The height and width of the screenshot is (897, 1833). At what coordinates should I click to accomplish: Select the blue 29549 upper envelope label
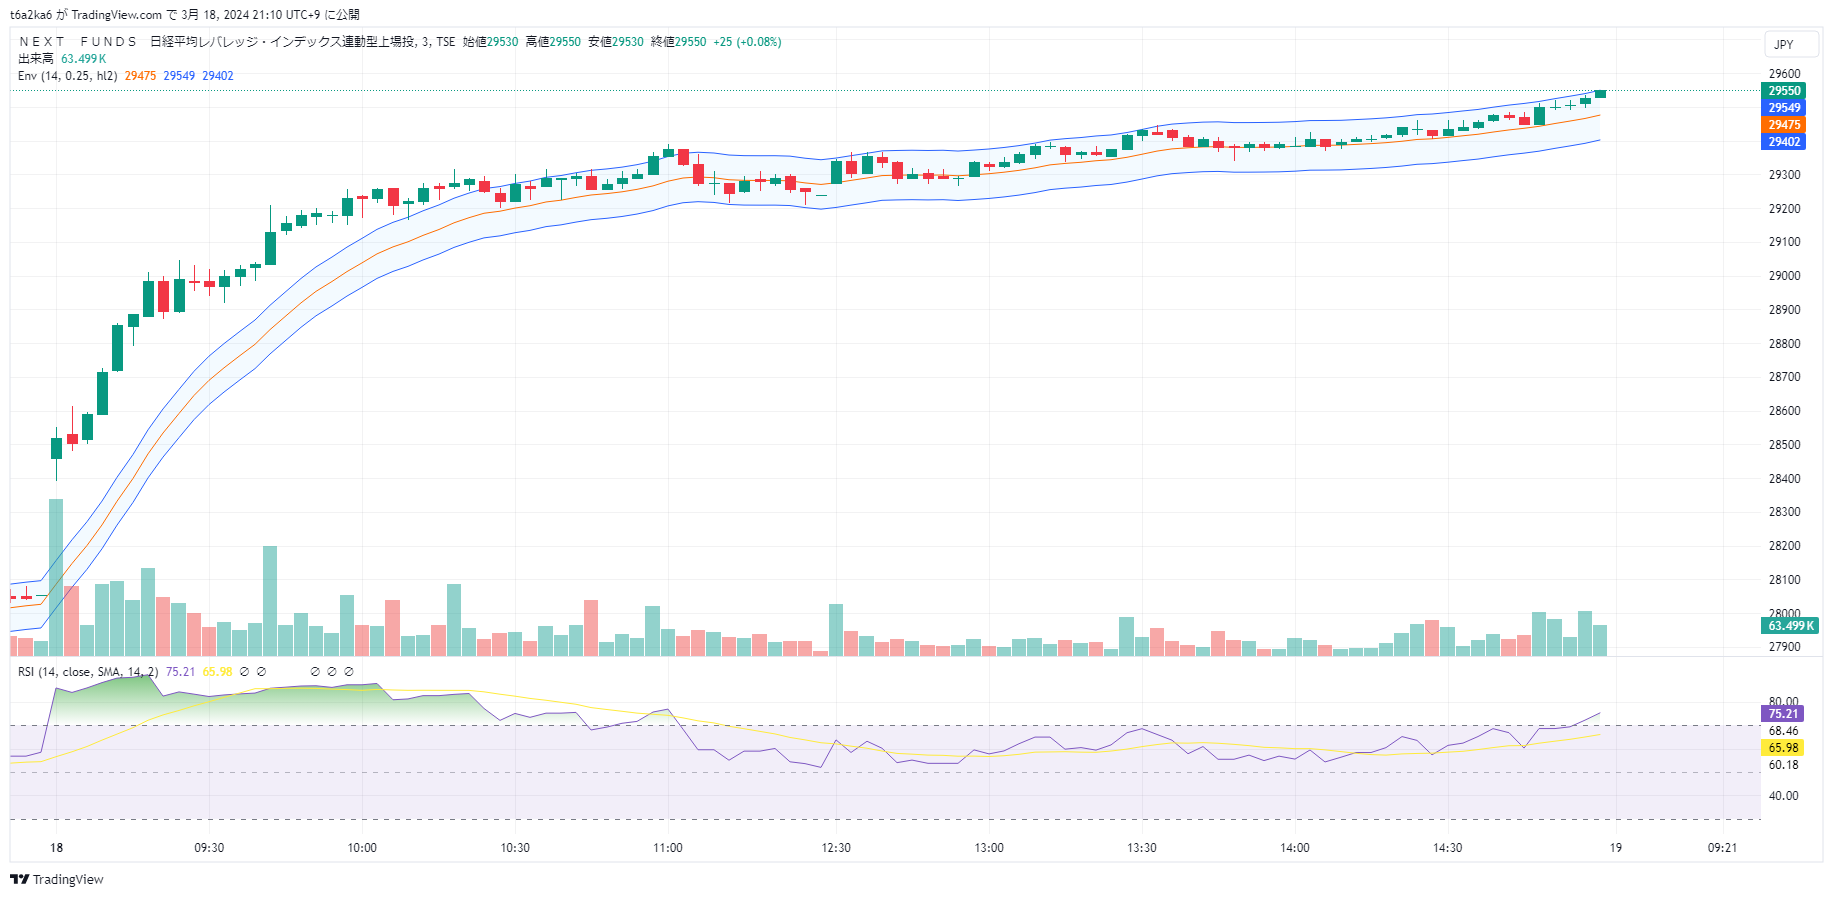tap(1783, 108)
